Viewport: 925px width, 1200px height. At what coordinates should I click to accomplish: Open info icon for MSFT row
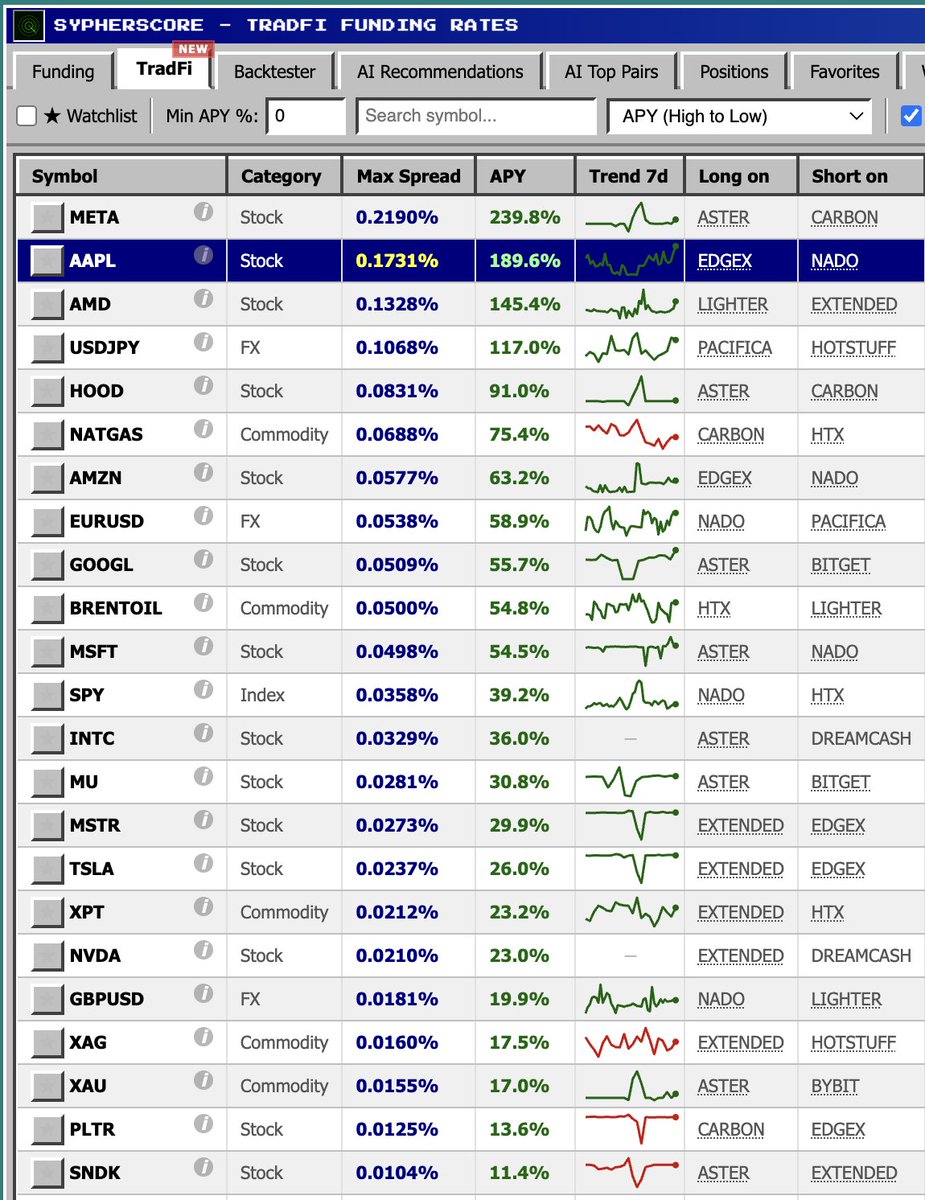[x=203, y=646]
